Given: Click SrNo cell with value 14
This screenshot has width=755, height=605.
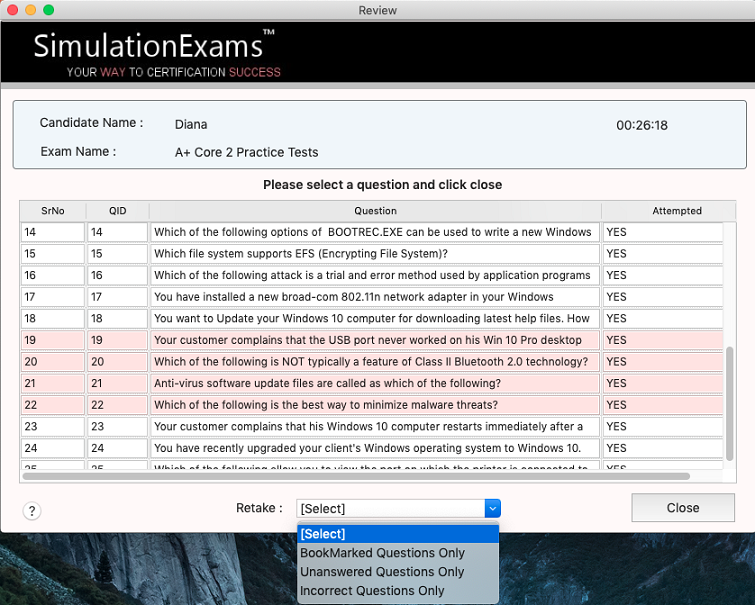Looking at the screenshot, I should point(52,232).
